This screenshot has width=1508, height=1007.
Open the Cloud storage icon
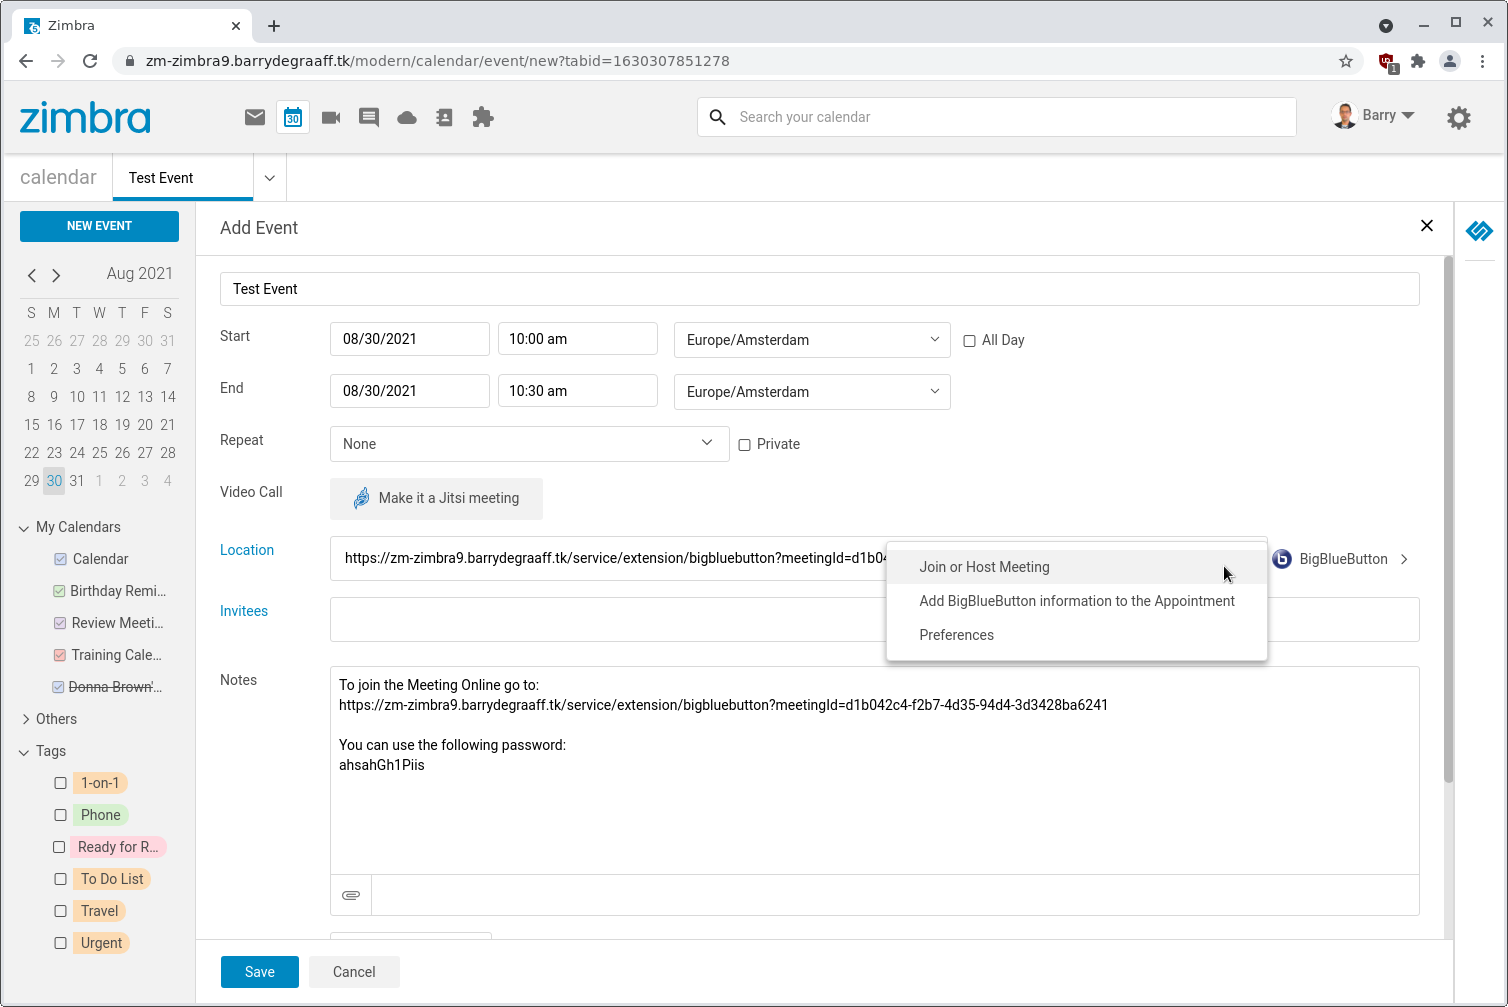(407, 118)
